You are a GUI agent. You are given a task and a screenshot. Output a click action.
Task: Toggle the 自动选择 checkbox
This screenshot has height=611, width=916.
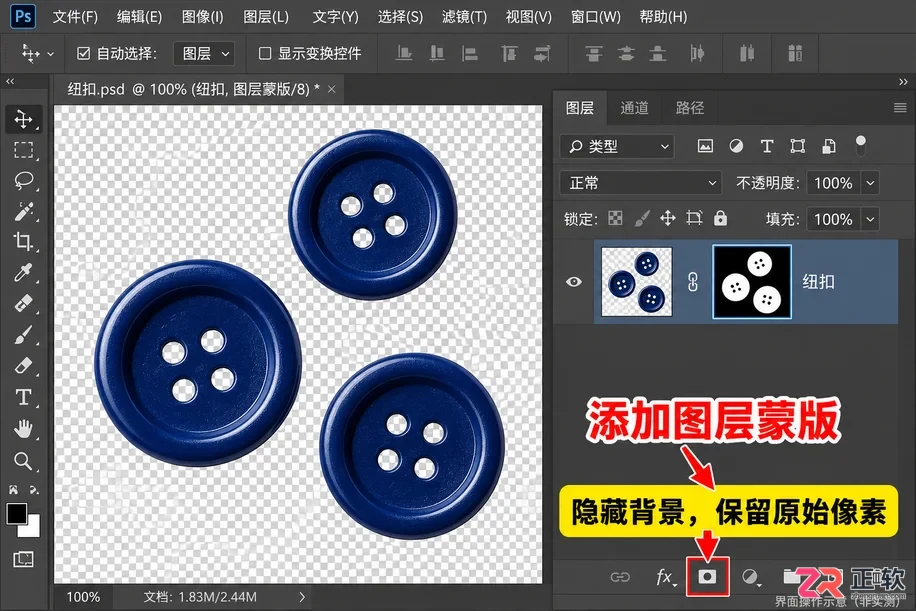84,54
